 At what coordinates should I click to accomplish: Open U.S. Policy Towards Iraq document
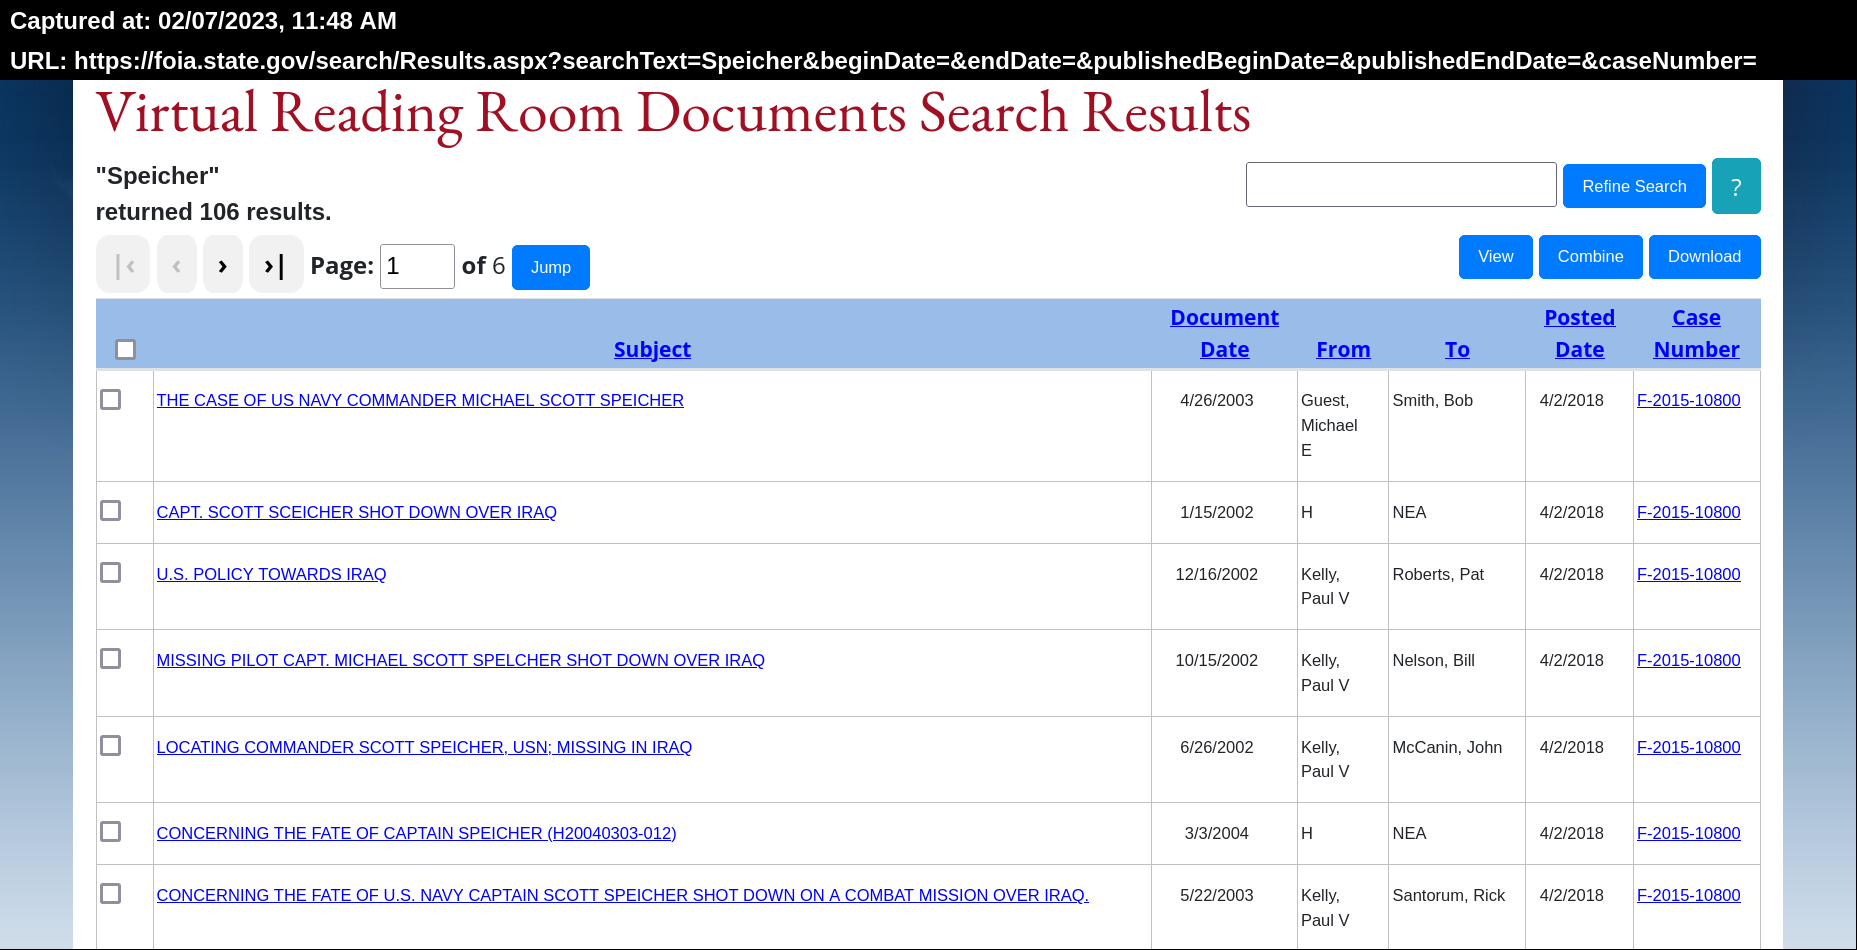click(x=271, y=574)
